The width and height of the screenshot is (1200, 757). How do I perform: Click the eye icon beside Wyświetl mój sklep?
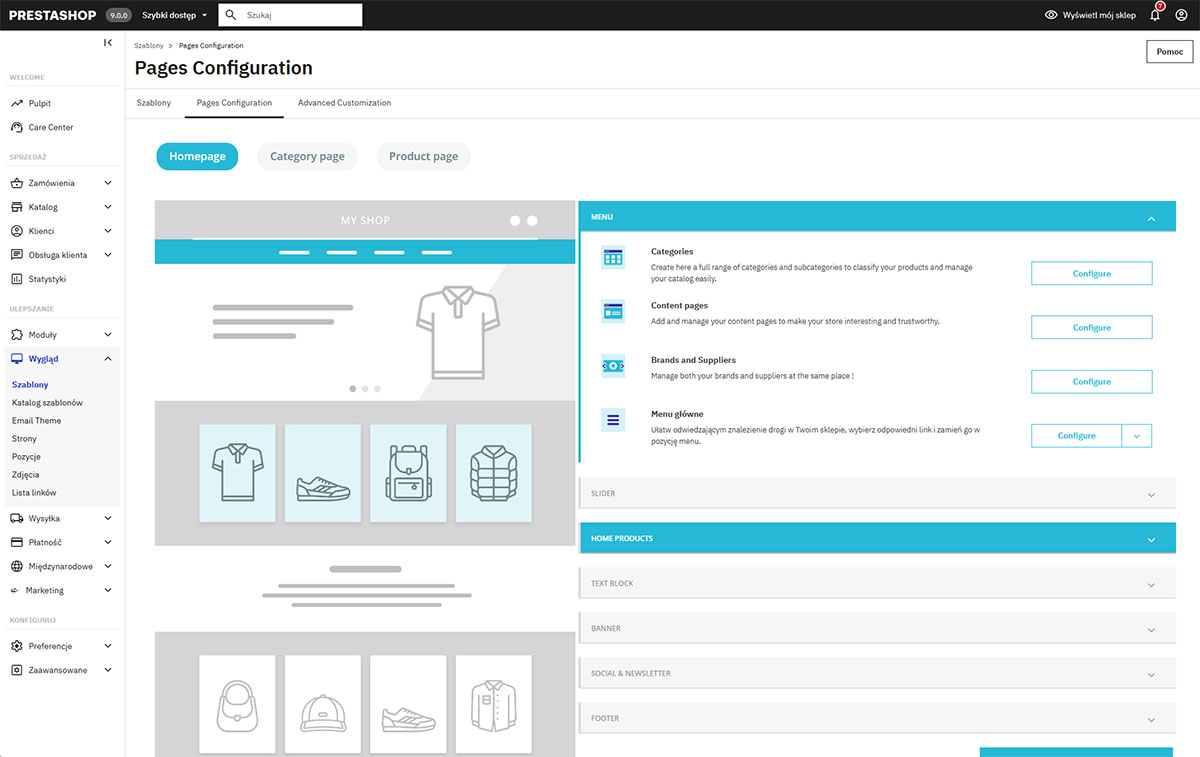click(1049, 14)
